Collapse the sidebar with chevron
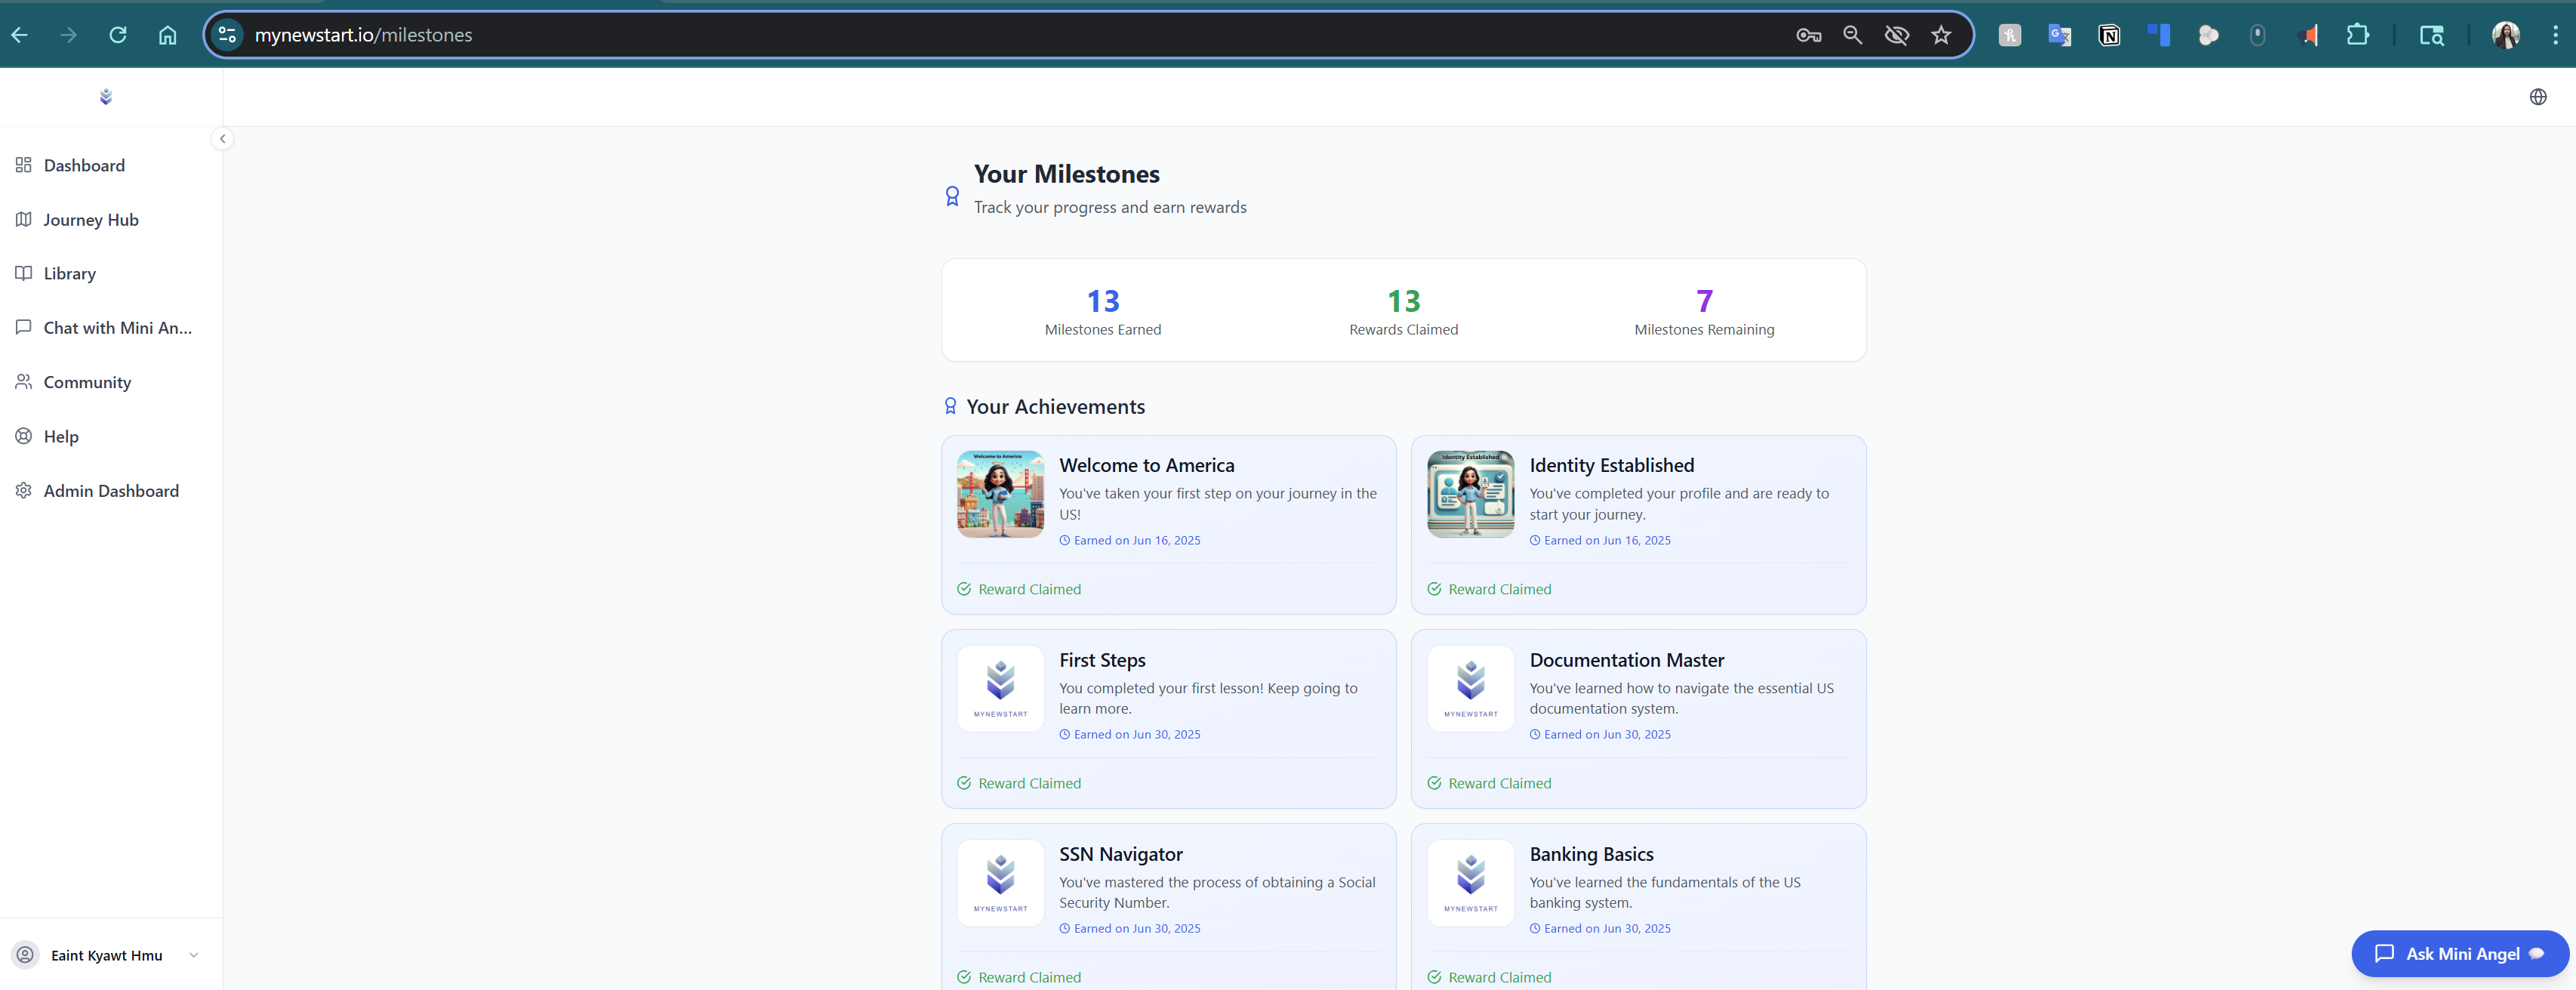2576x990 pixels. [x=222, y=139]
